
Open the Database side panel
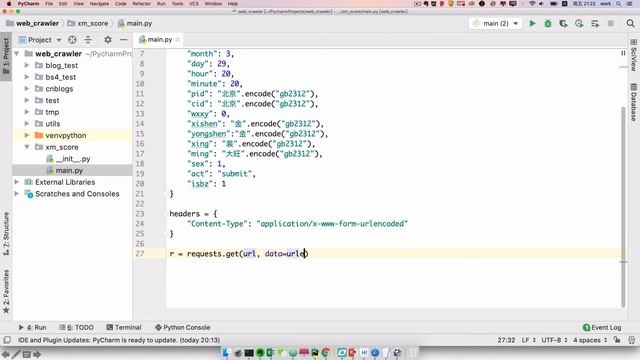point(633,102)
